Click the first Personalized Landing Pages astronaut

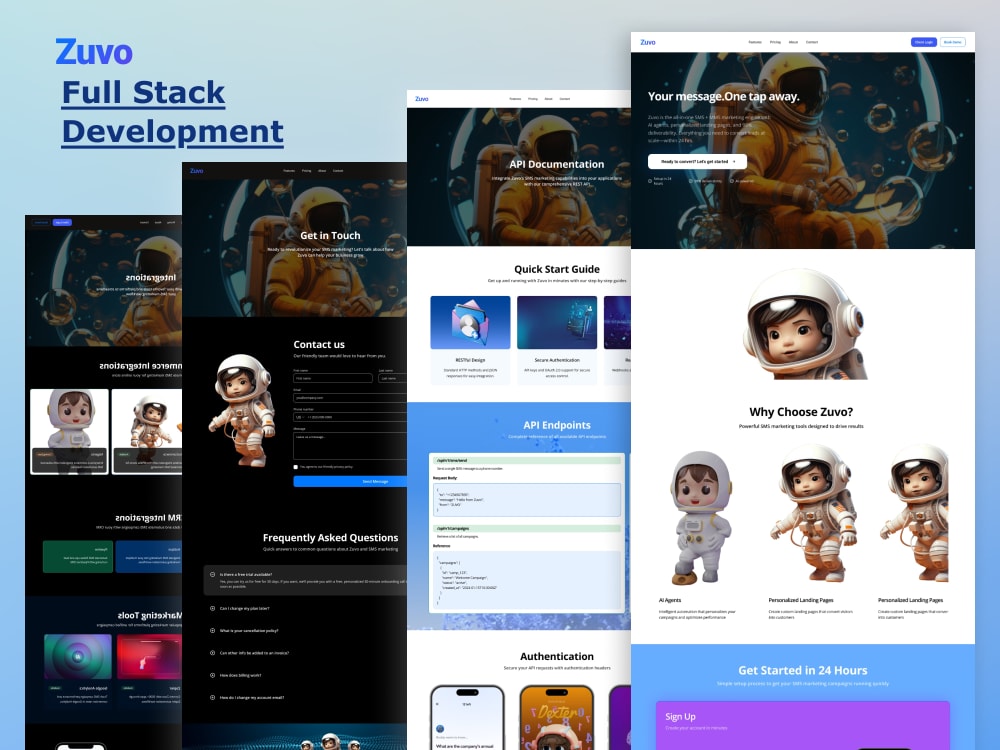click(812, 513)
